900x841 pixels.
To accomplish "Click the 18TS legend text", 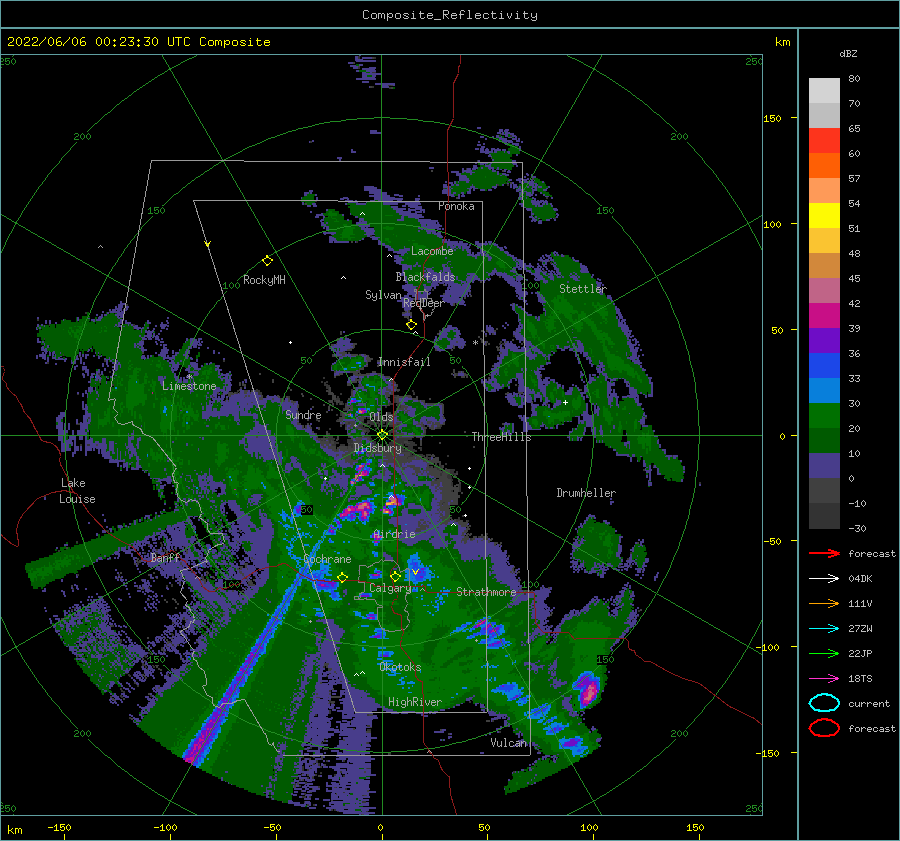I will coord(860,679).
